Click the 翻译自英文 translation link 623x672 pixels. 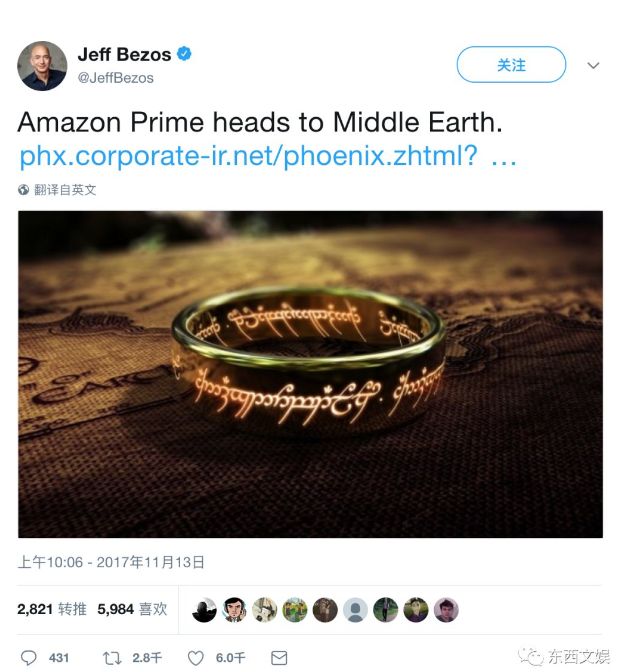[x=65, y=189]
